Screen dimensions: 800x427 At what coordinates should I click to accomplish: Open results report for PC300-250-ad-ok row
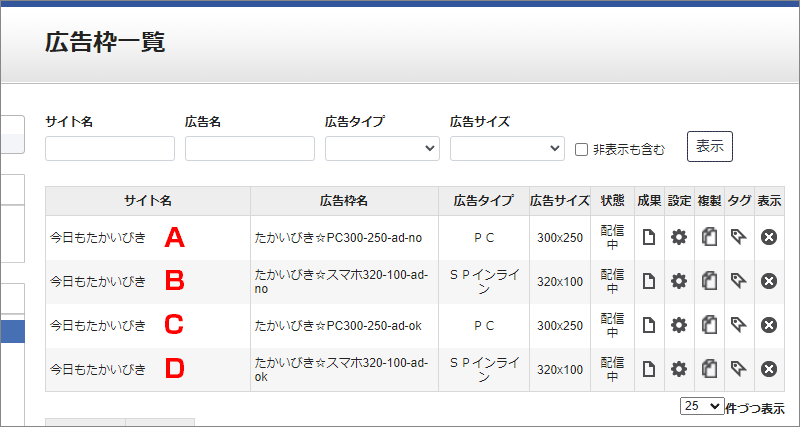tap(648, 325)
